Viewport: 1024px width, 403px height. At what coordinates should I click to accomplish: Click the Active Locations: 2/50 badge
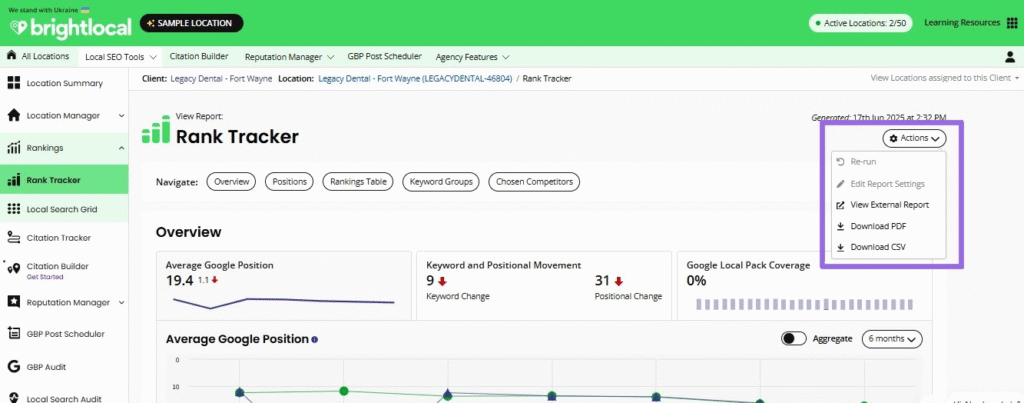(861, 23)
